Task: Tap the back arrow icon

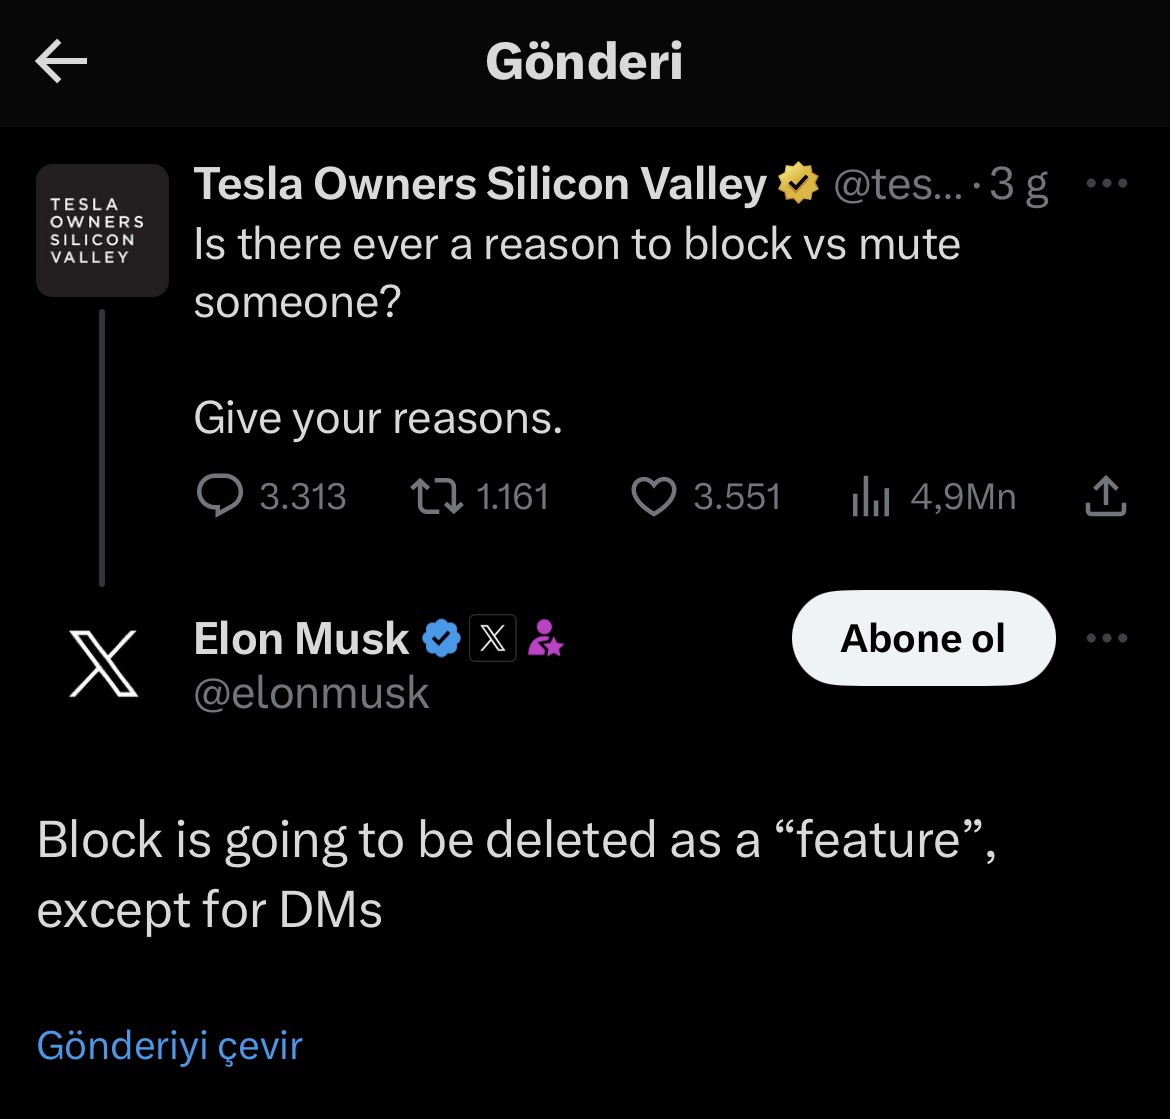Action: (x=61, y=62)
